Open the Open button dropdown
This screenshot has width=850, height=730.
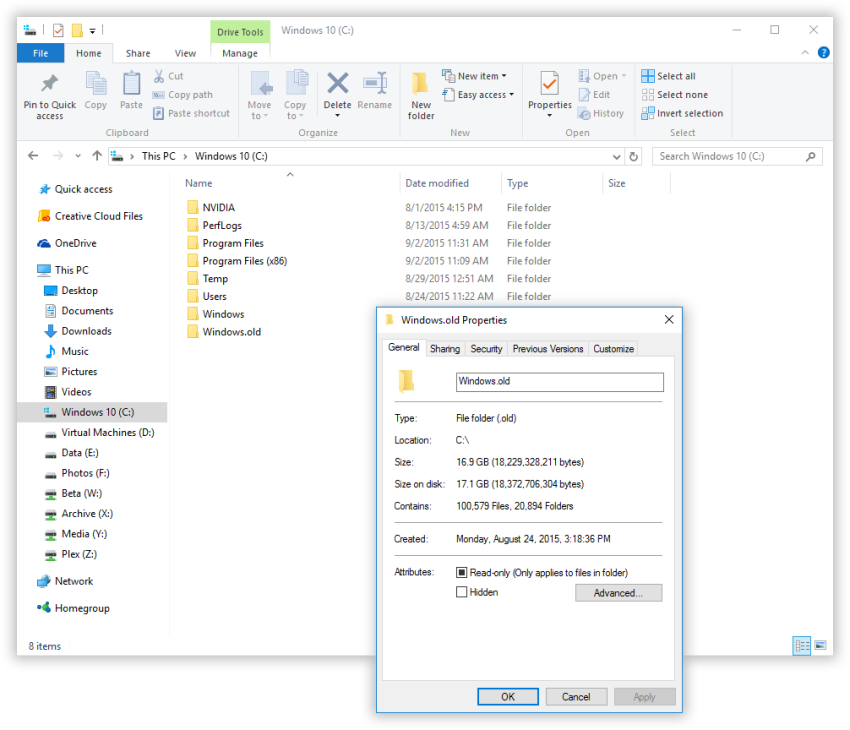point(623,76)
